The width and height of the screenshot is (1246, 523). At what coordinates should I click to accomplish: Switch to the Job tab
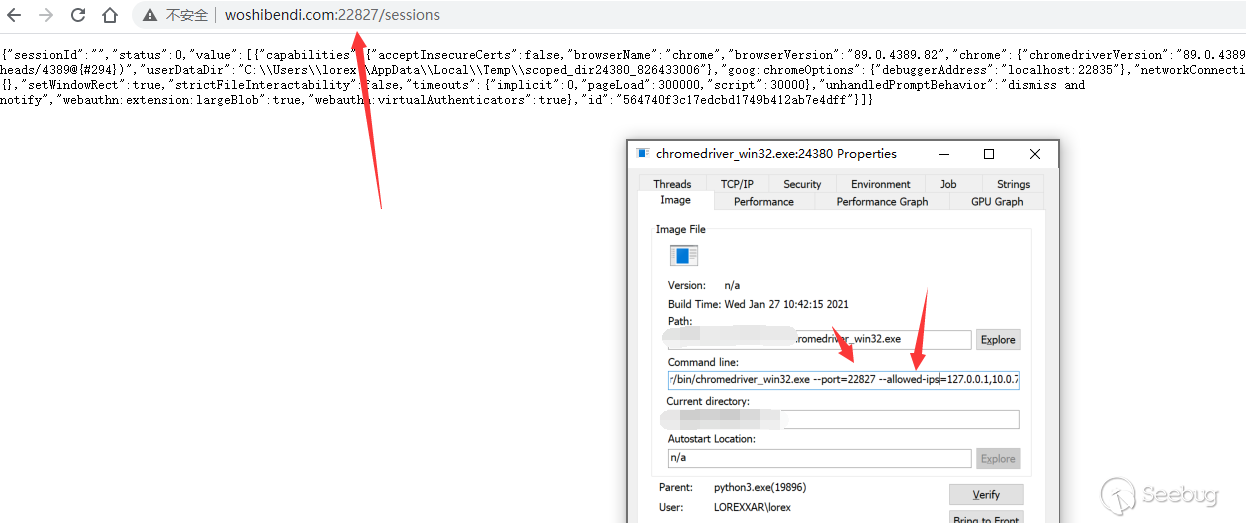(948, 184)
